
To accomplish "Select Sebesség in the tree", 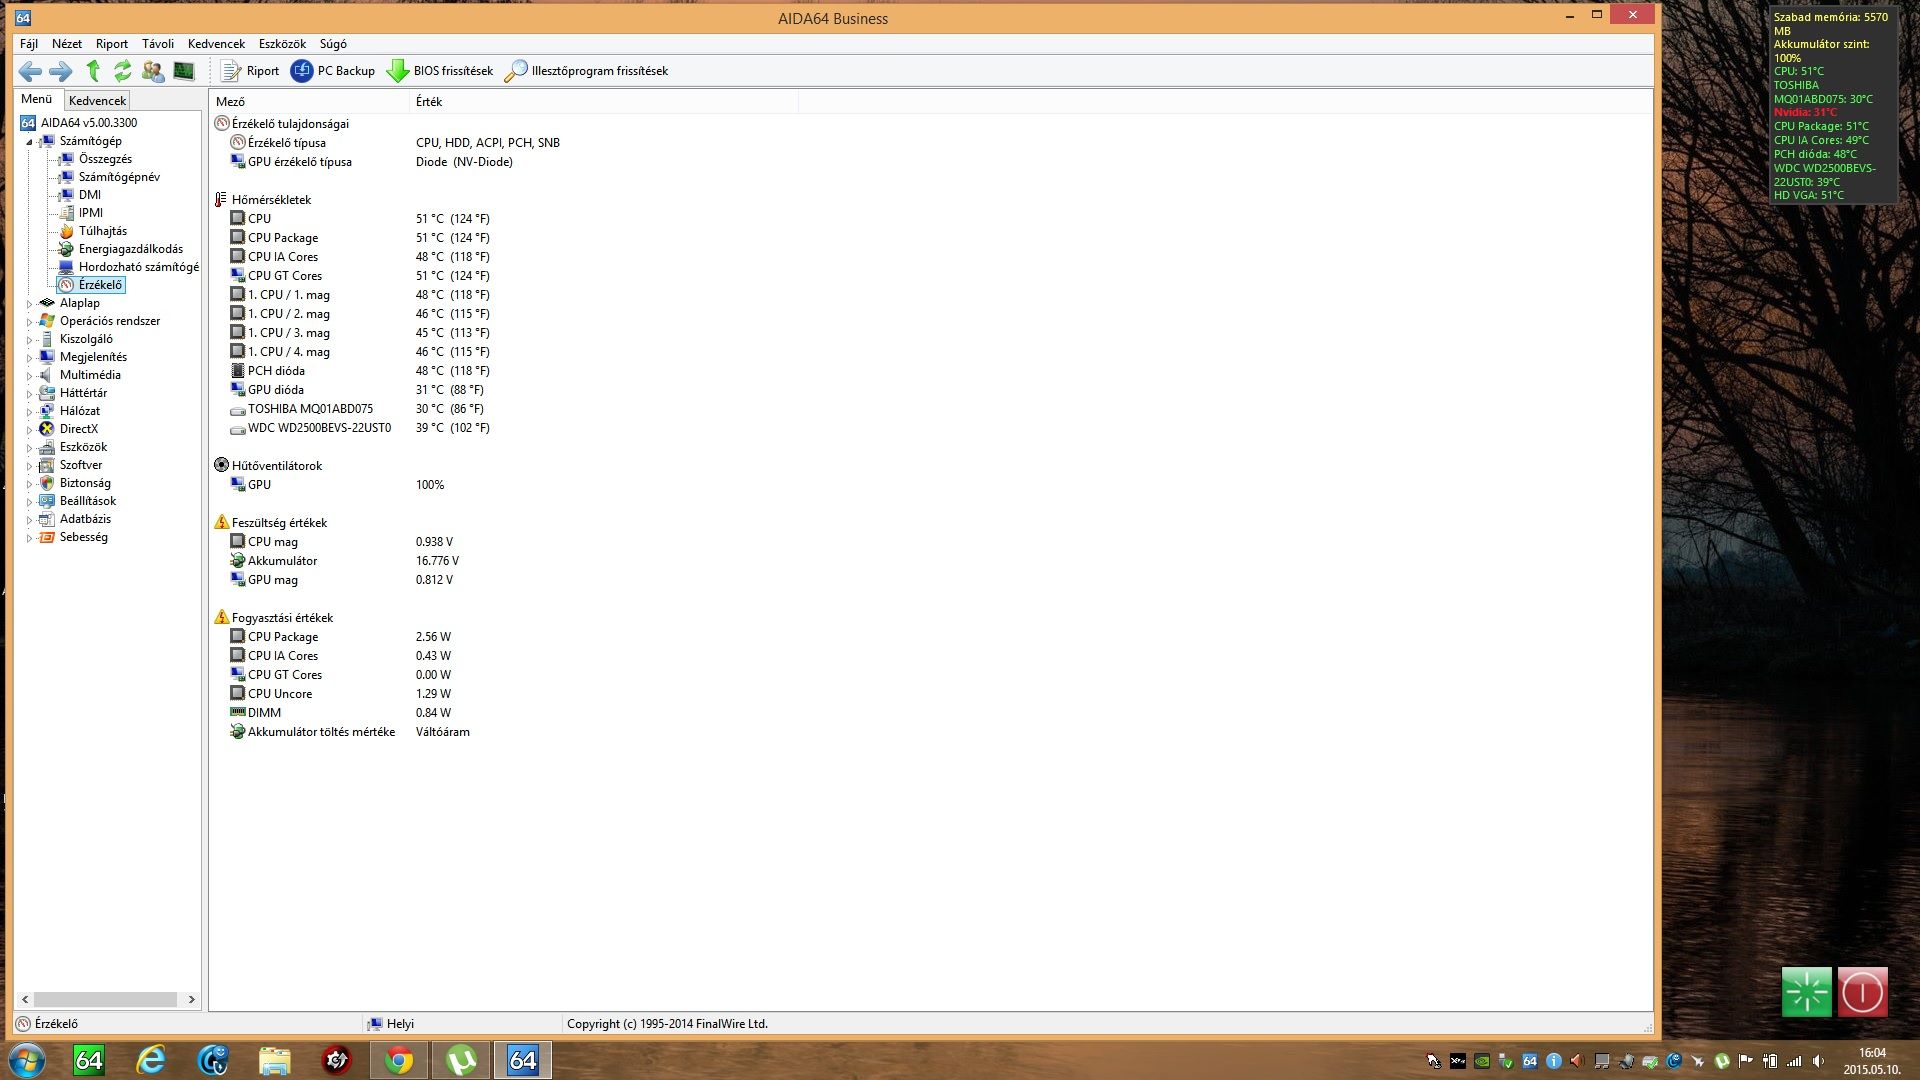I will 83,537.
